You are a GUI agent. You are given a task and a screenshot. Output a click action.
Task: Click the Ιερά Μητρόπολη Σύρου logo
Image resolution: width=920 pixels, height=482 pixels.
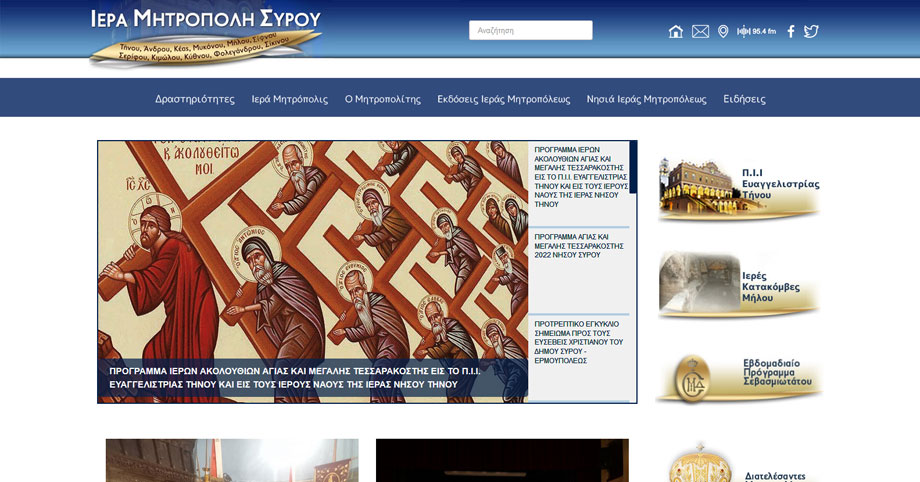click(x=205, y=36)
